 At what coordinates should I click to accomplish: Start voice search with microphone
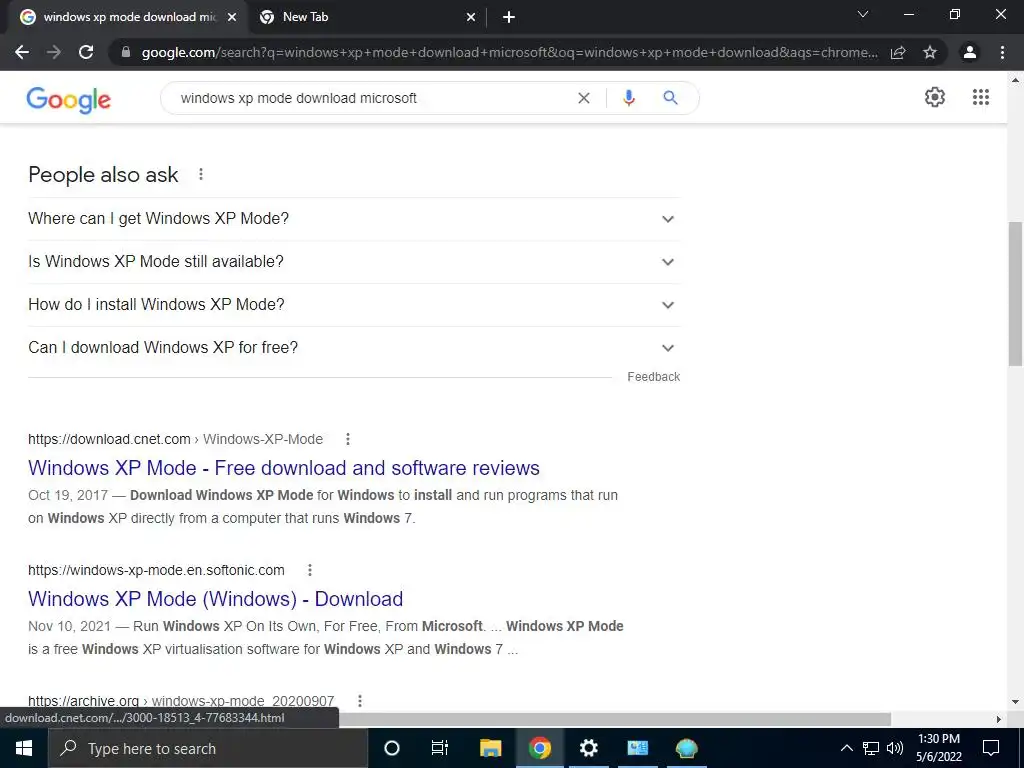click(x=629, y=98)
